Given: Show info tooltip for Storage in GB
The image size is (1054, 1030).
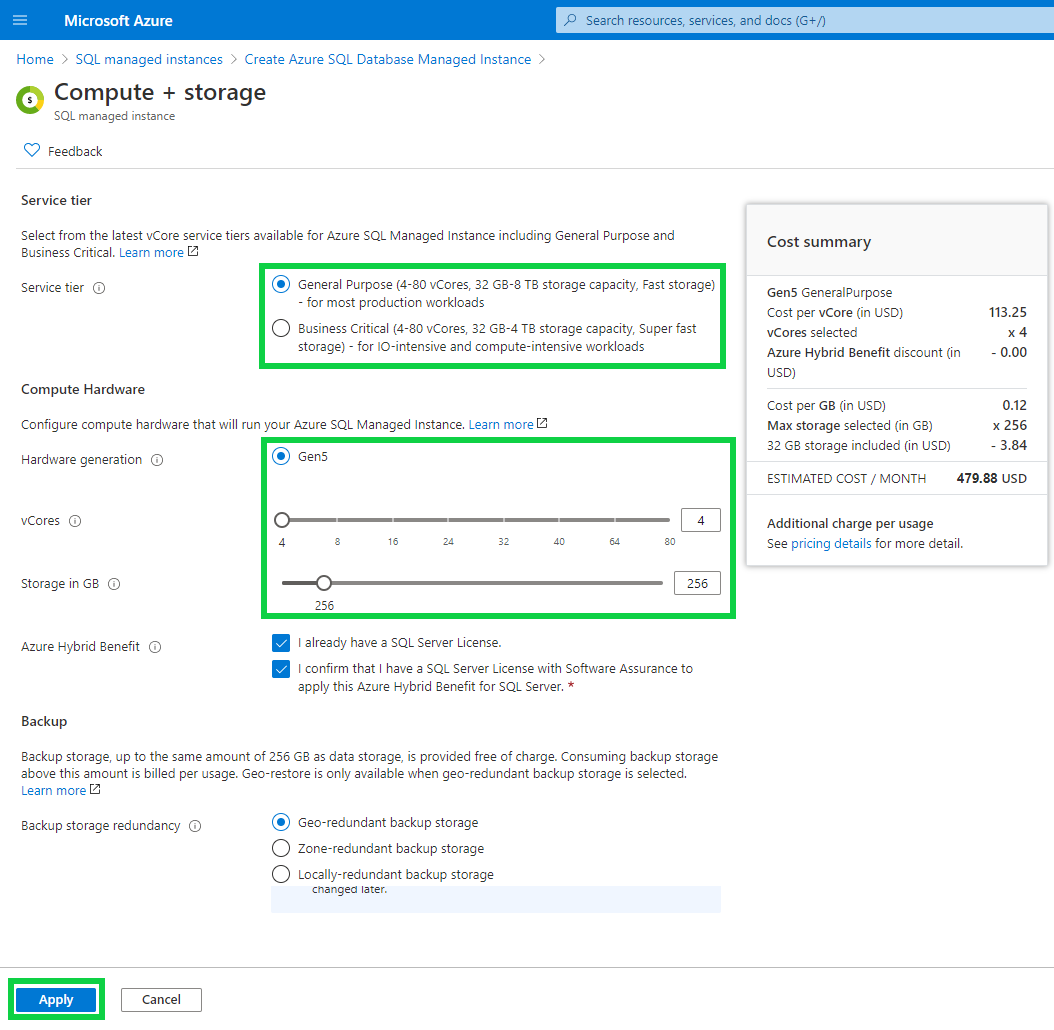Looking at the screenshot, I should coord(114,584).
